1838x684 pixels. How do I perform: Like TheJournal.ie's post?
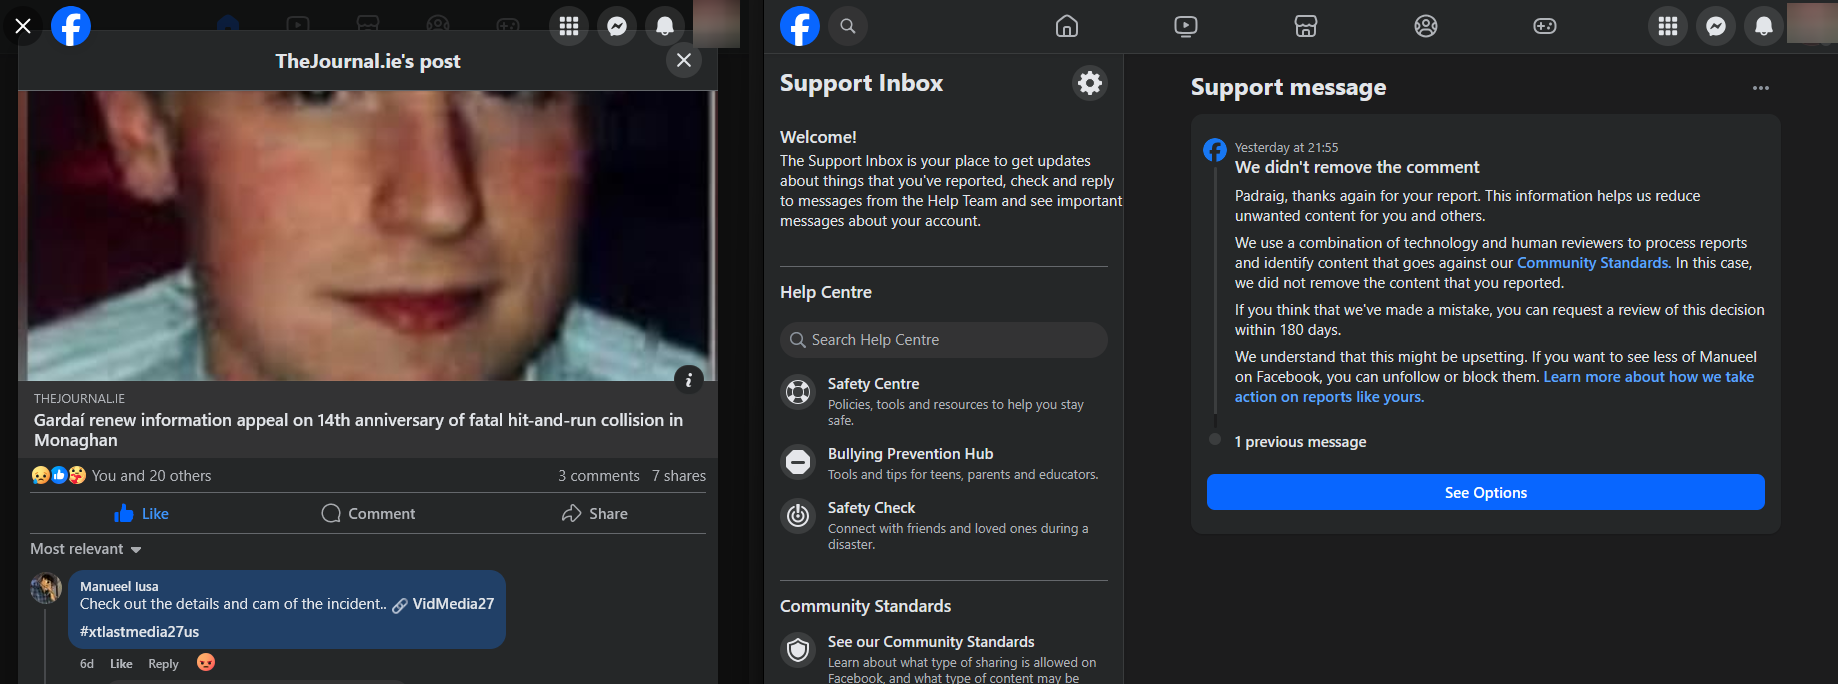[141, 513]
